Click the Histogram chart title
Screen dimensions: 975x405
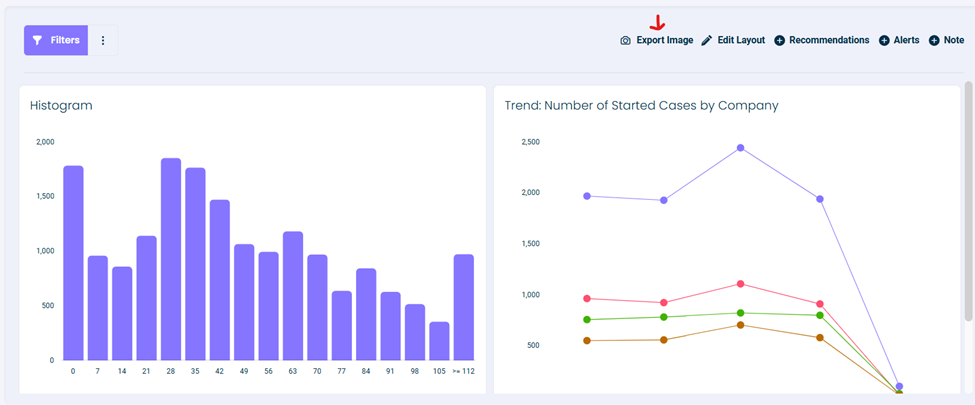[61, 106]
